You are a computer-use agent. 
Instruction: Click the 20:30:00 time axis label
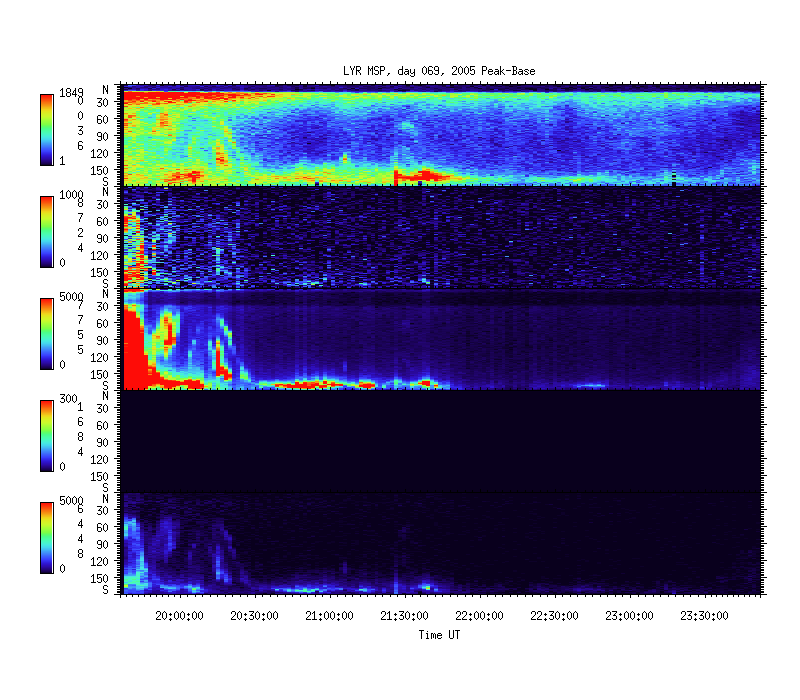point(254,616)
